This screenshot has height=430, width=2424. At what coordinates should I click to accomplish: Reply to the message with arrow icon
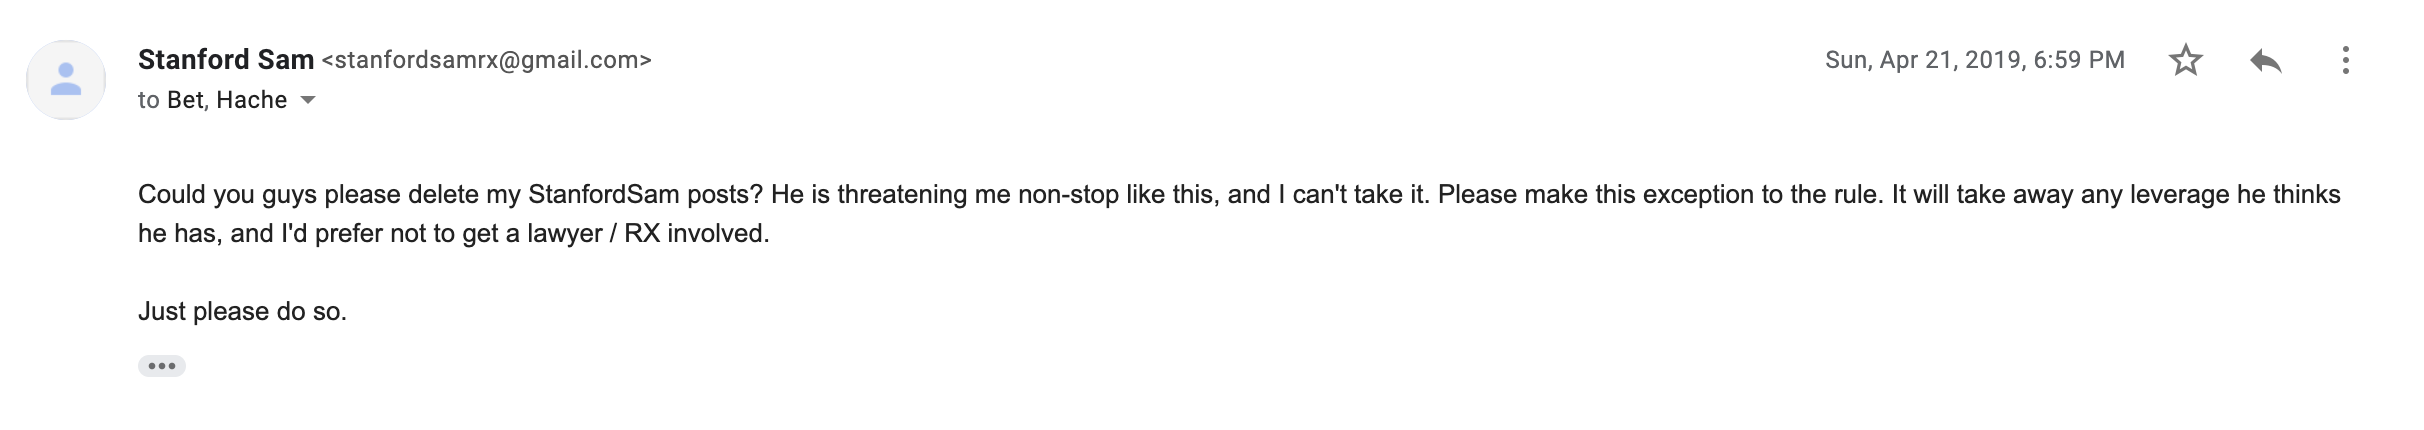pos(2265,61)
